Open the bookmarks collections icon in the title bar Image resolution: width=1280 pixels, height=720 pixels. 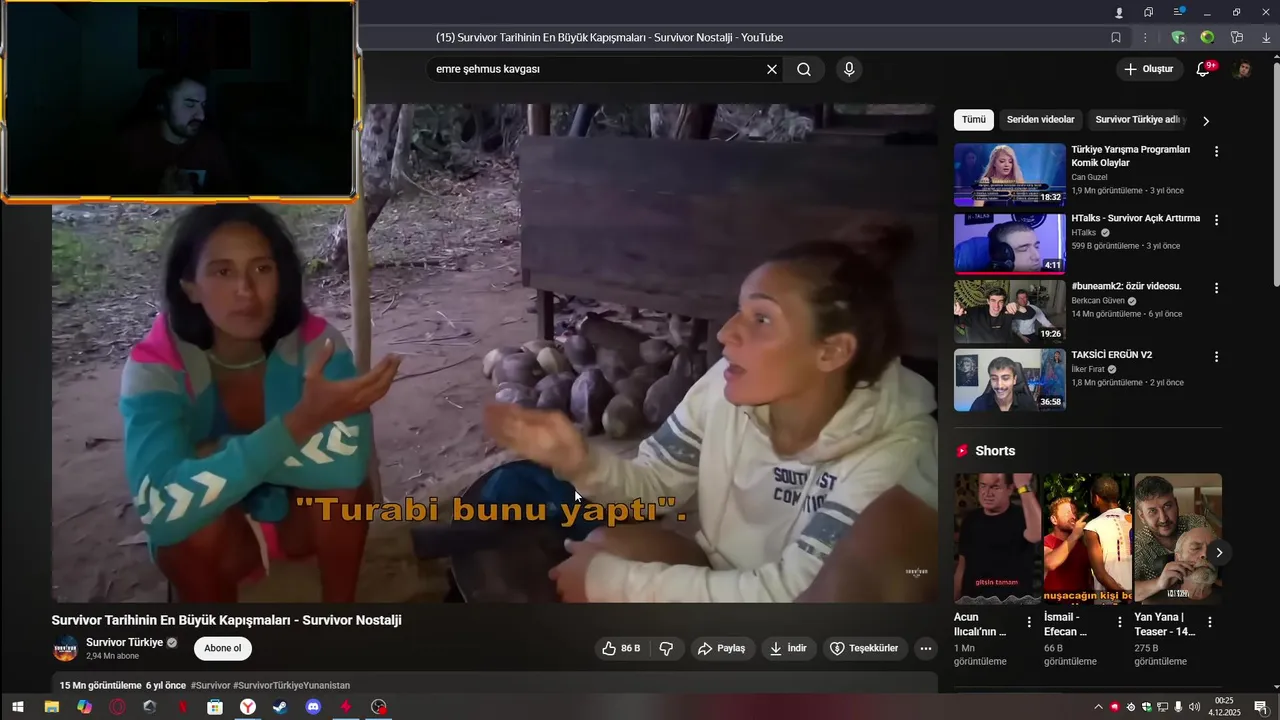pyautogui.click(x=1149, y=12)
